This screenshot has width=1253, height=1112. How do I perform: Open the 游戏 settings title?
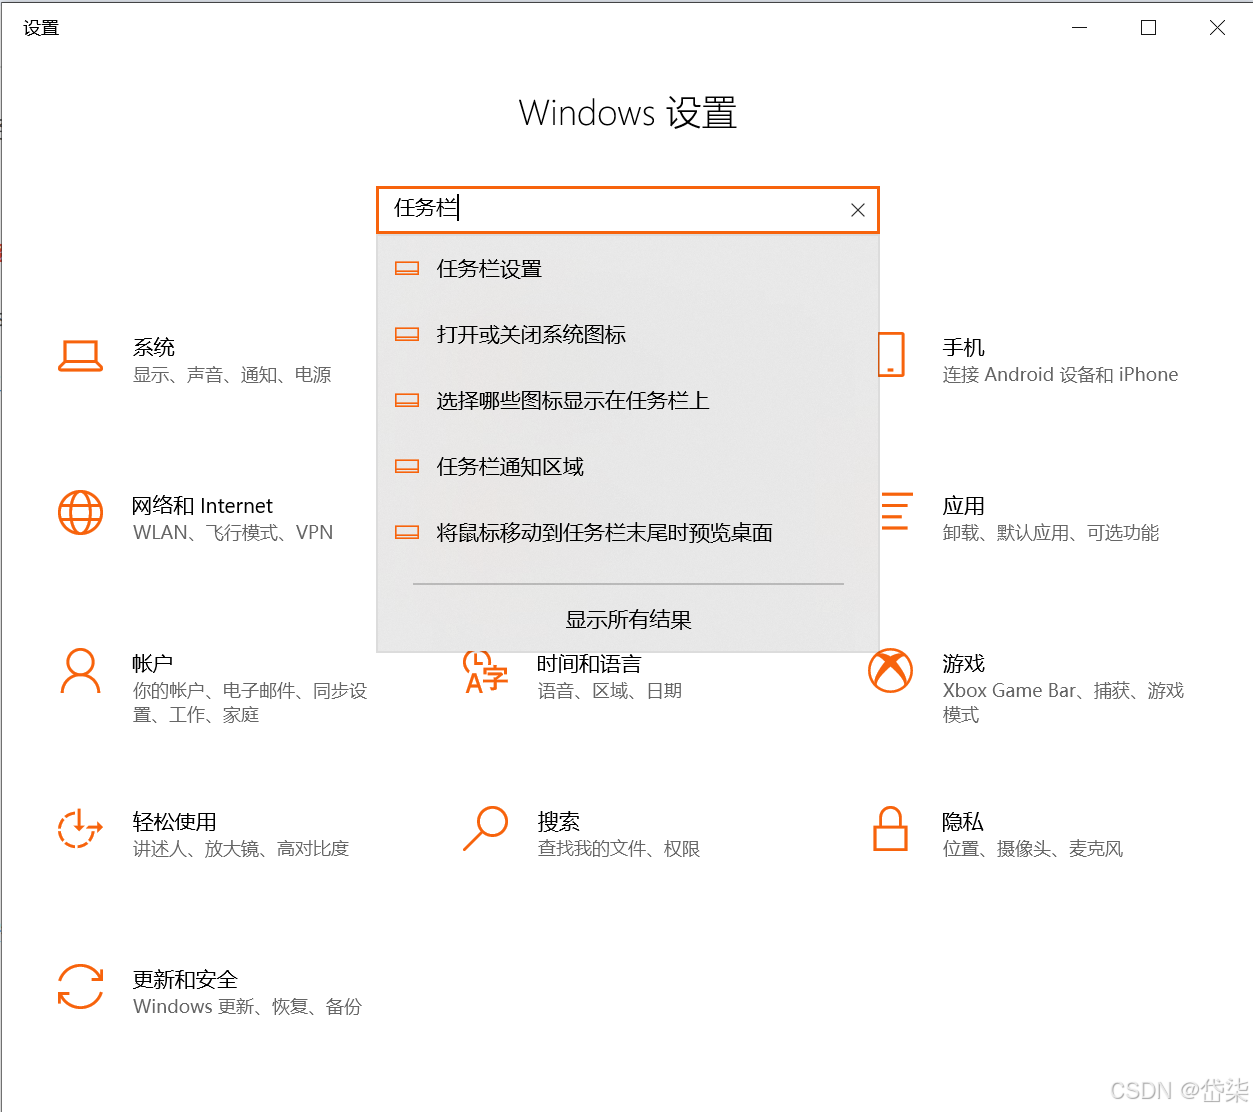click(964, 663)
